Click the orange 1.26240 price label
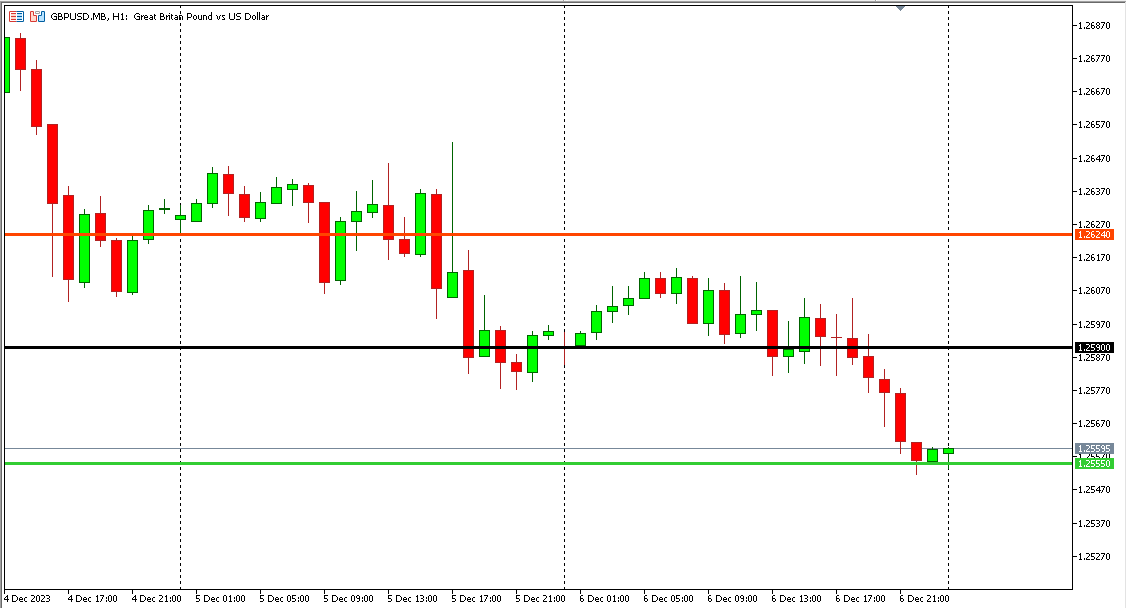1126x608 pixels. (1095, 234)
